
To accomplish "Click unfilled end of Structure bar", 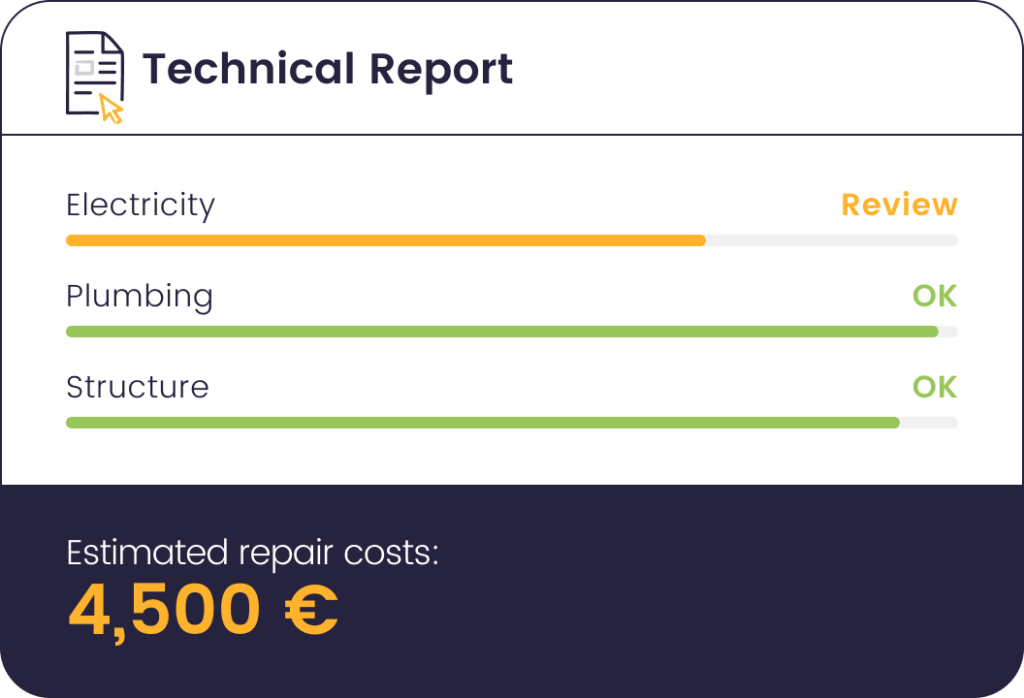I will [929, 422].
